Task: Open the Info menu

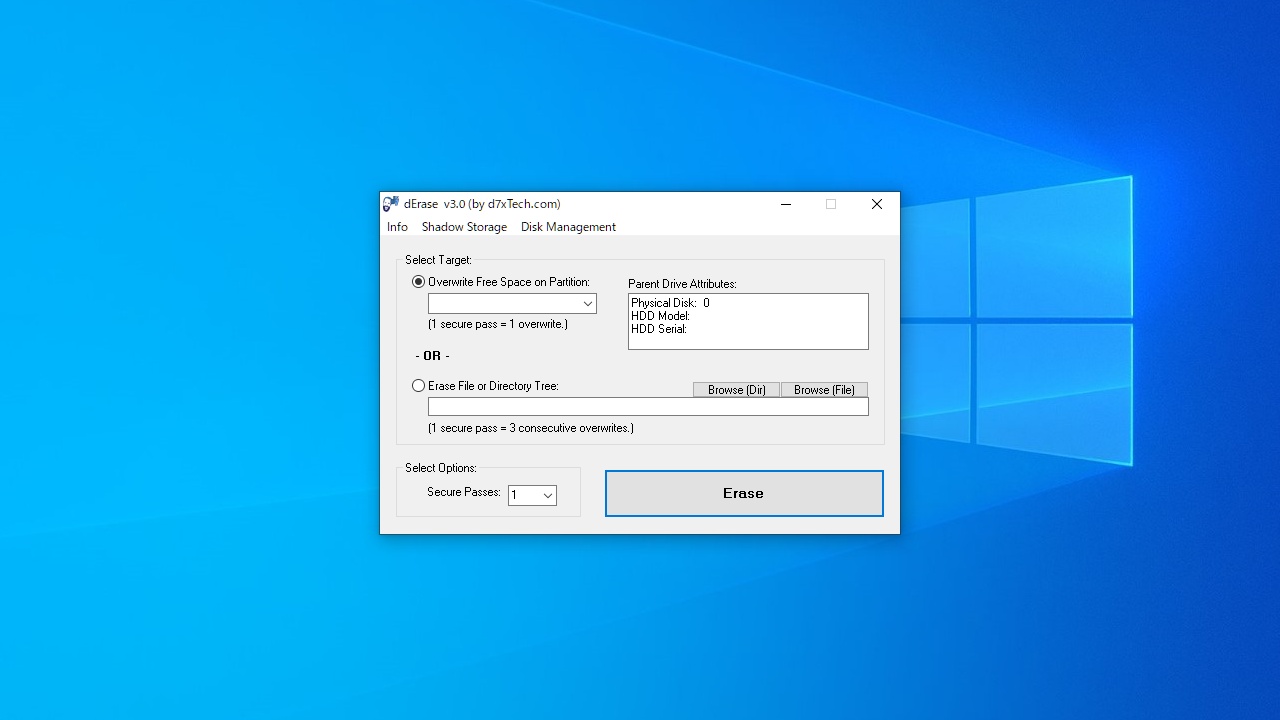Action: (397, 227)
